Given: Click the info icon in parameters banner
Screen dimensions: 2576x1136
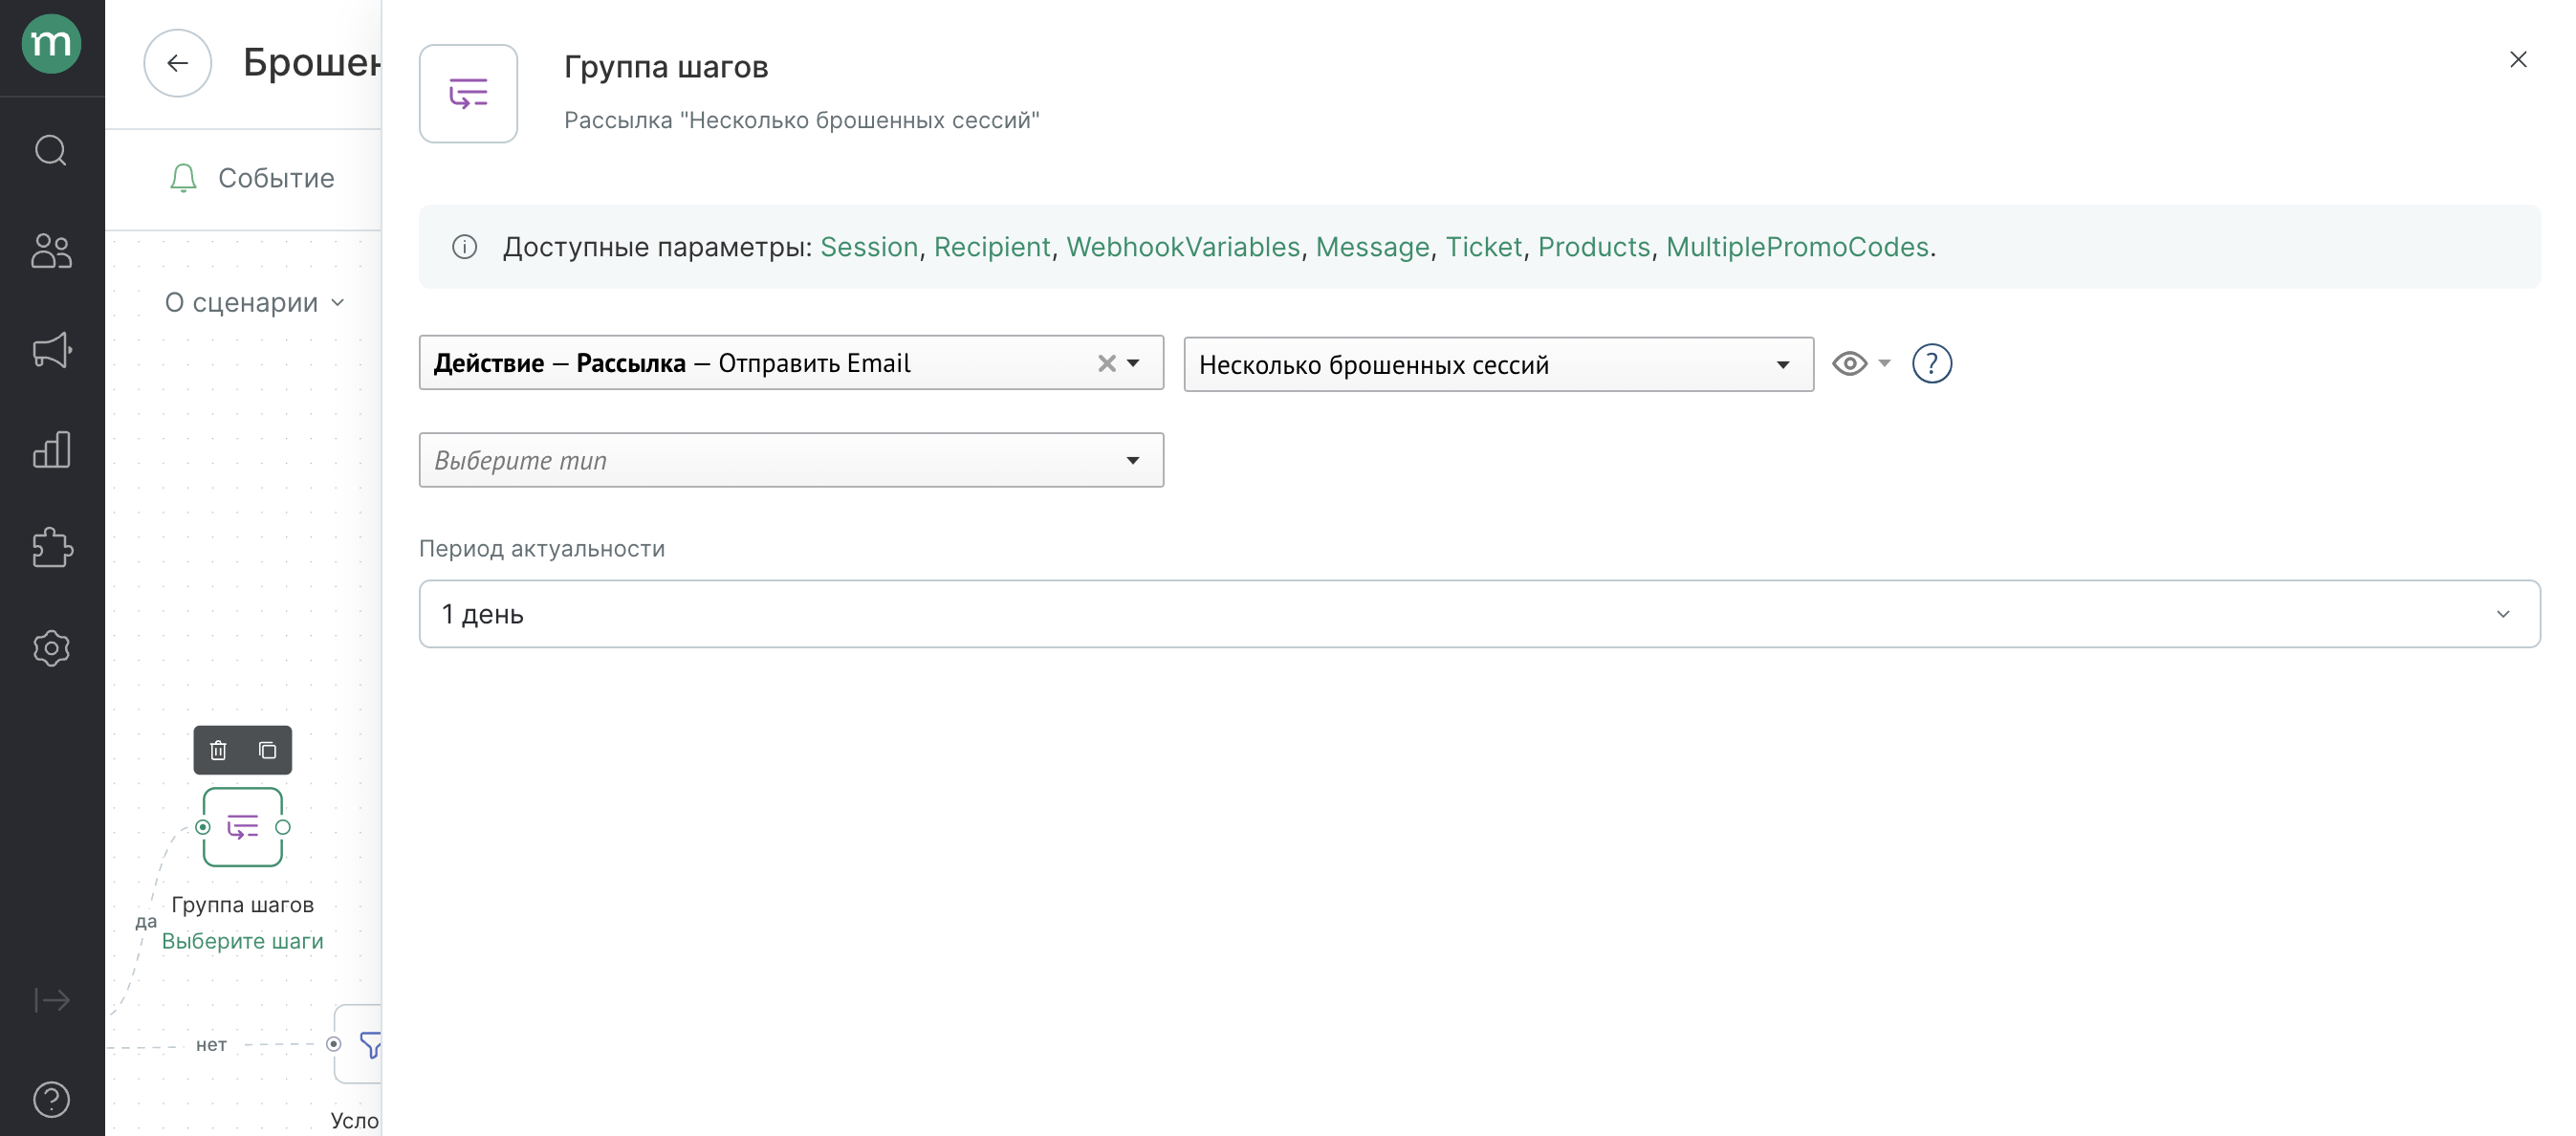Looking at the screenshot, I should [464, 247].
